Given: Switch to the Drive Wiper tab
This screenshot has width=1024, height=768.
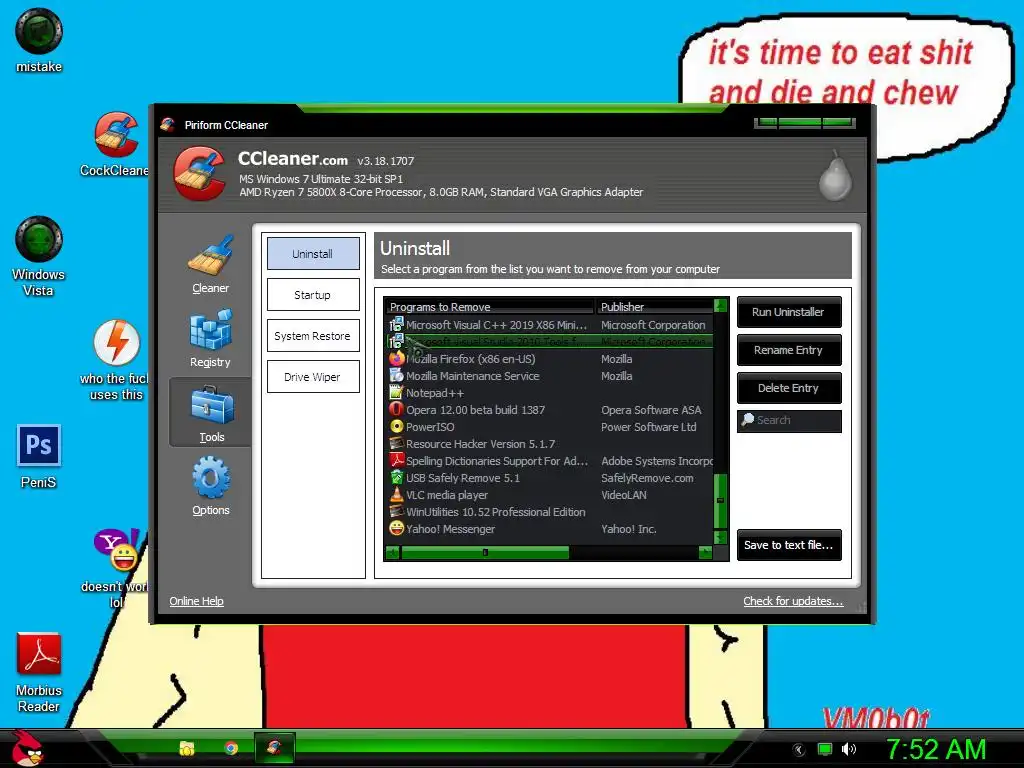Looking at the screenshot, I should [313, 377].
